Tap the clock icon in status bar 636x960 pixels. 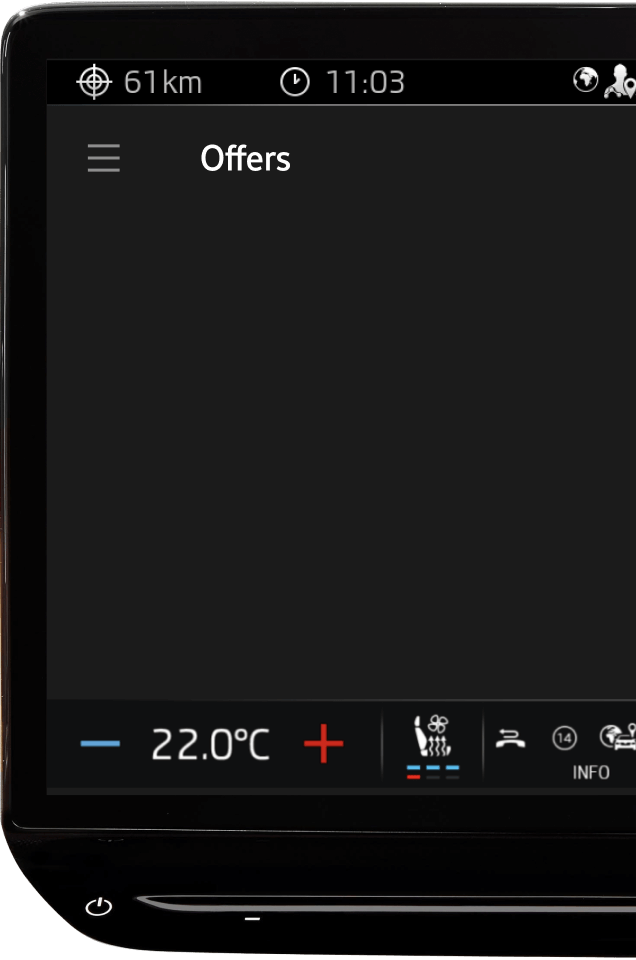pos(294,82)
